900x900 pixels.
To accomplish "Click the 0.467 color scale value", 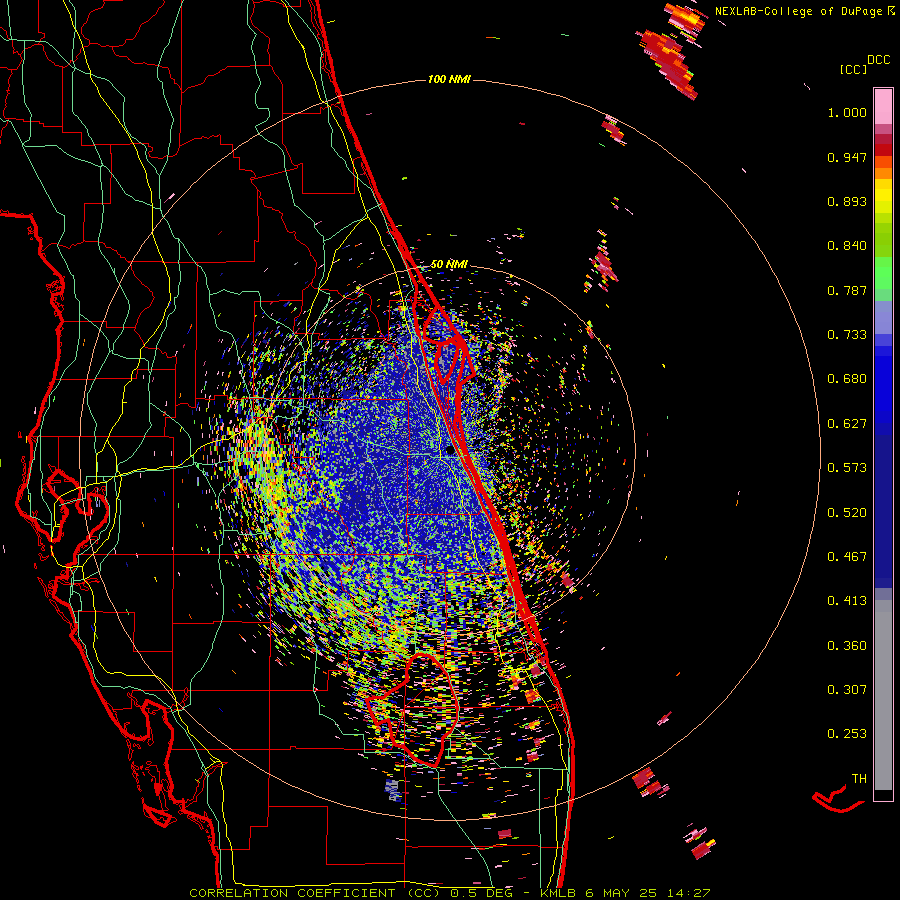I will click(x=847, y=557).
